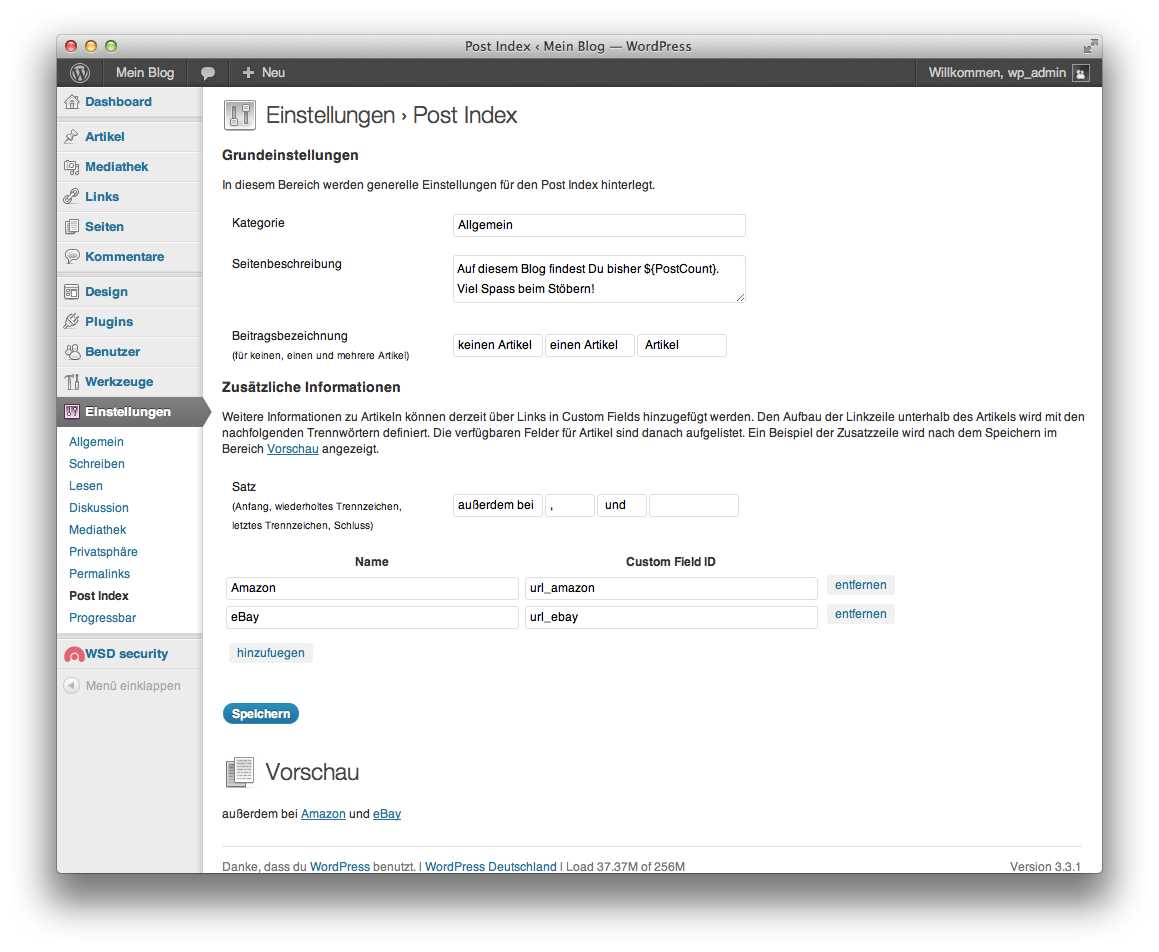Open the Kommentare menu

click(x=125, y=256)
